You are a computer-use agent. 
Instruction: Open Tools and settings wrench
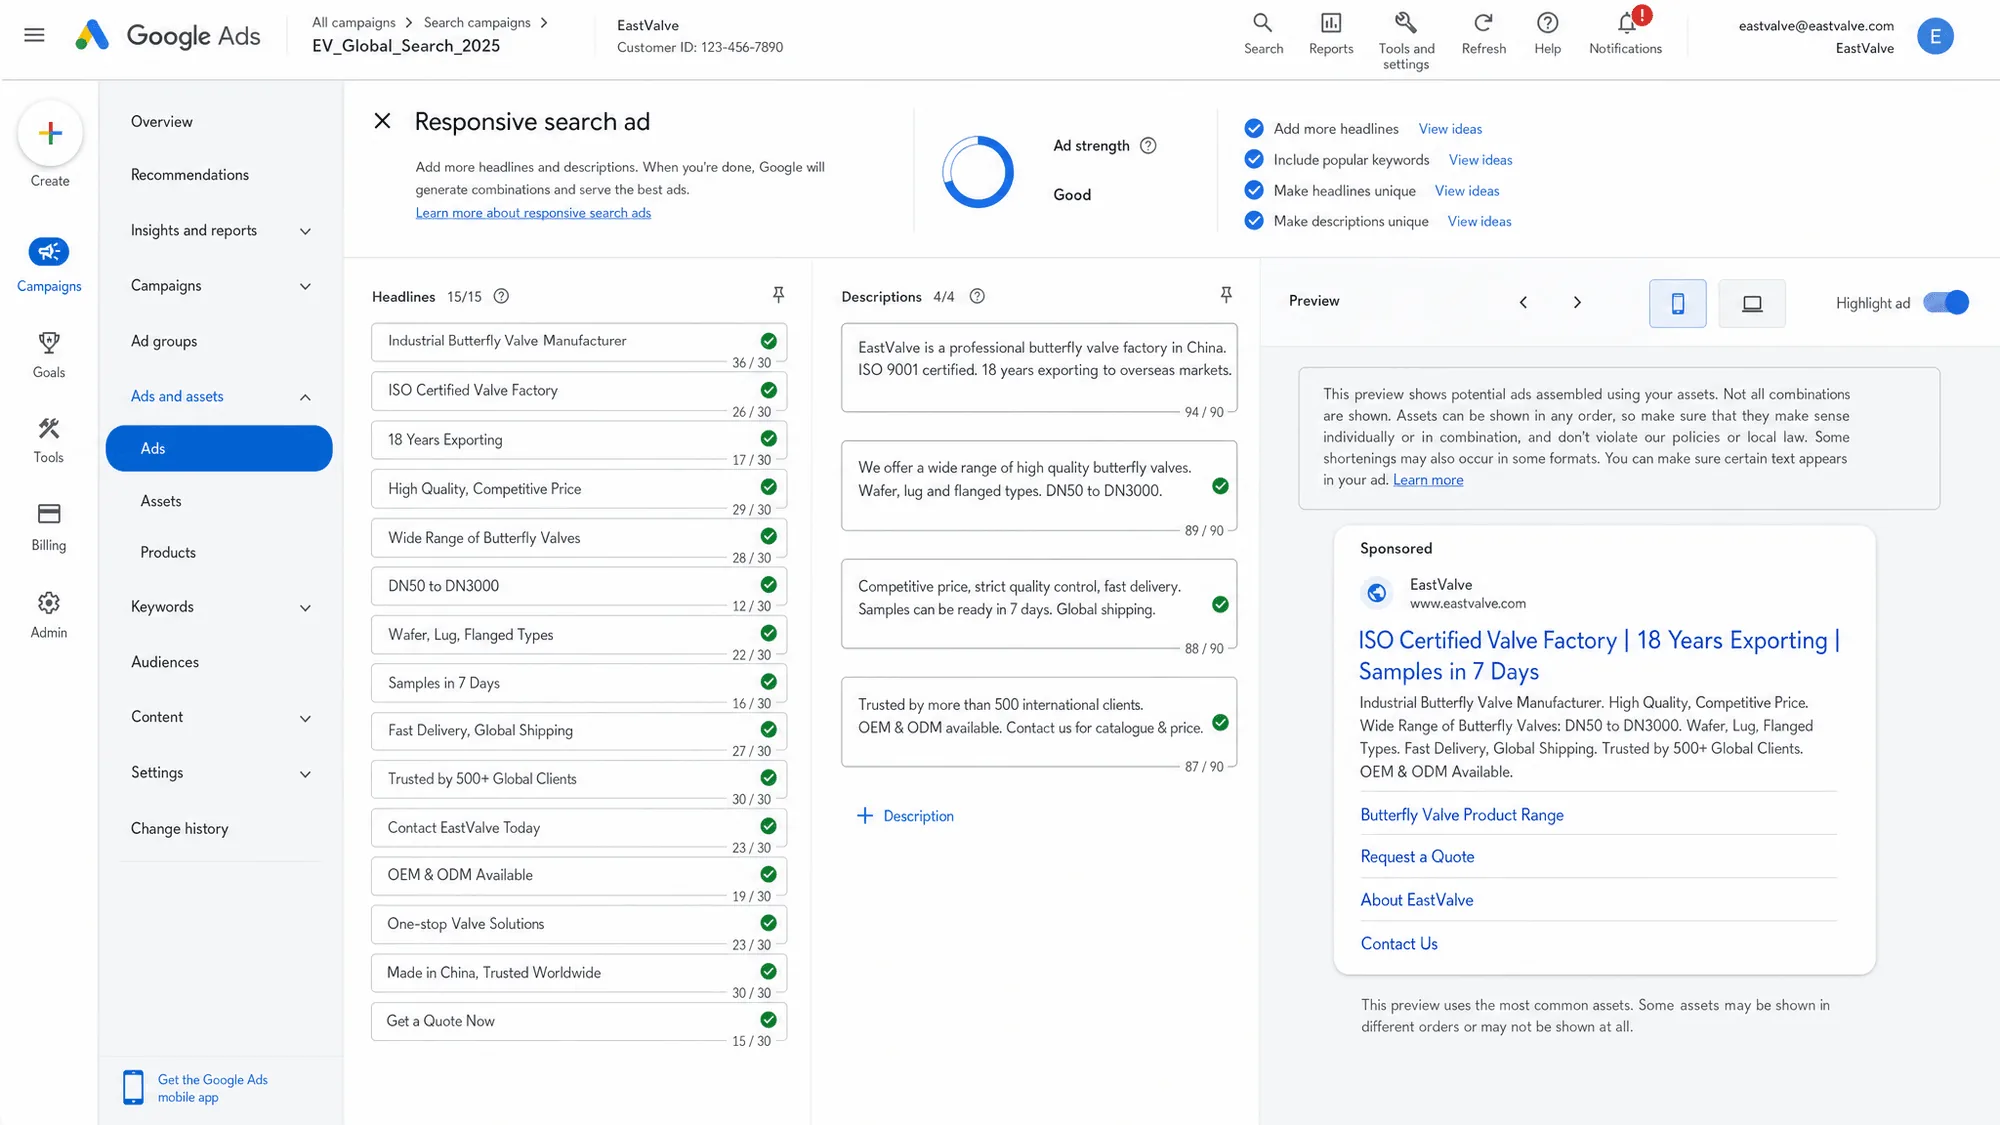point(1405,23)
